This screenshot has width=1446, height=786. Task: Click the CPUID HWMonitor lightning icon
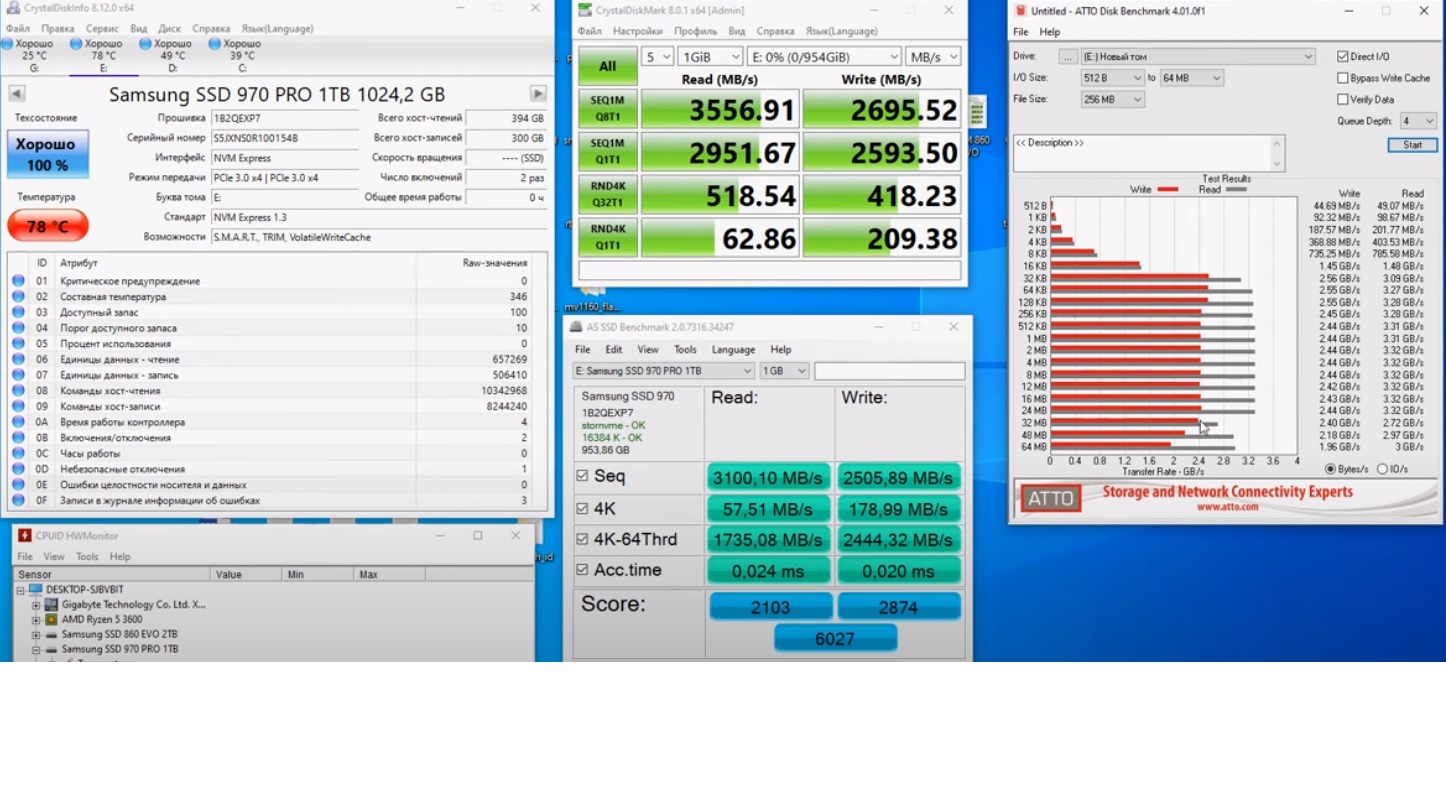pos(25,536)
